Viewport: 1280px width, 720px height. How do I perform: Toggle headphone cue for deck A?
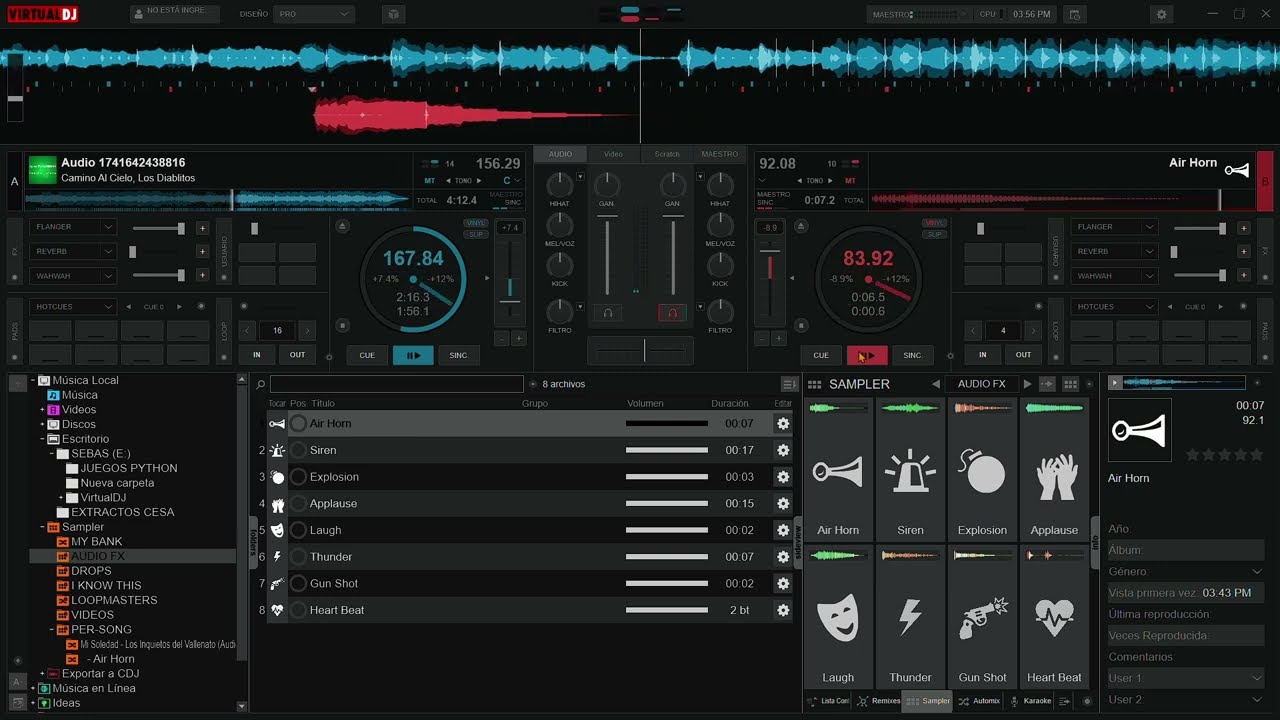[607, 313]
